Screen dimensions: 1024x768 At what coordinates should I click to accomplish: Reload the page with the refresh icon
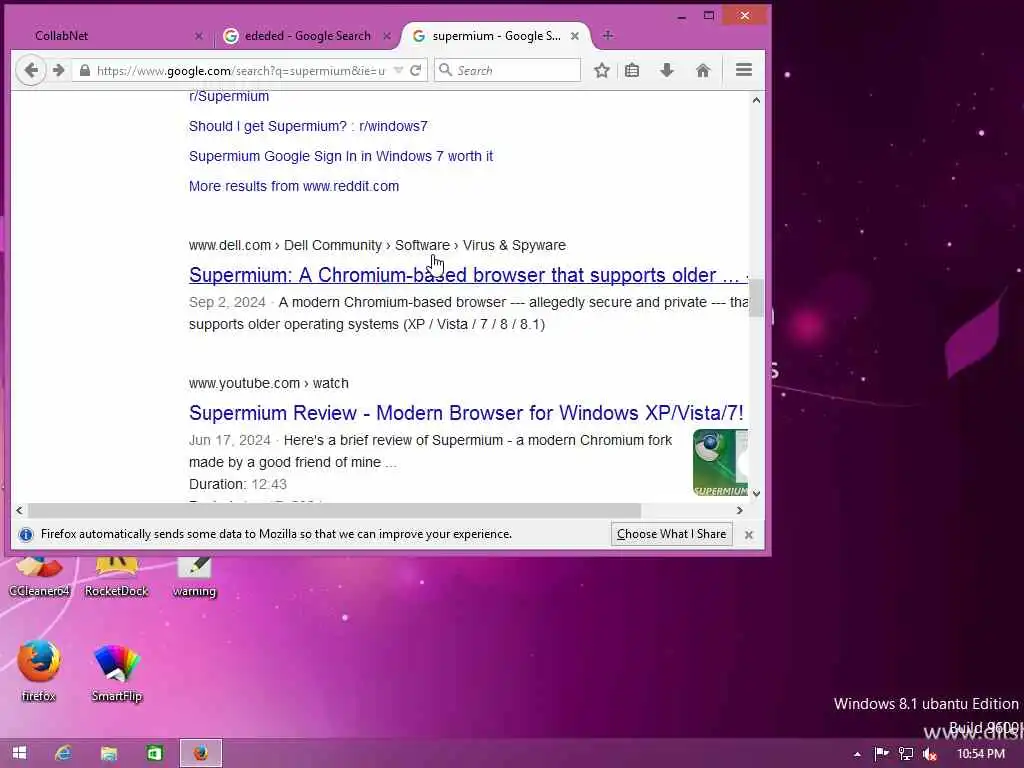[415, 71]
